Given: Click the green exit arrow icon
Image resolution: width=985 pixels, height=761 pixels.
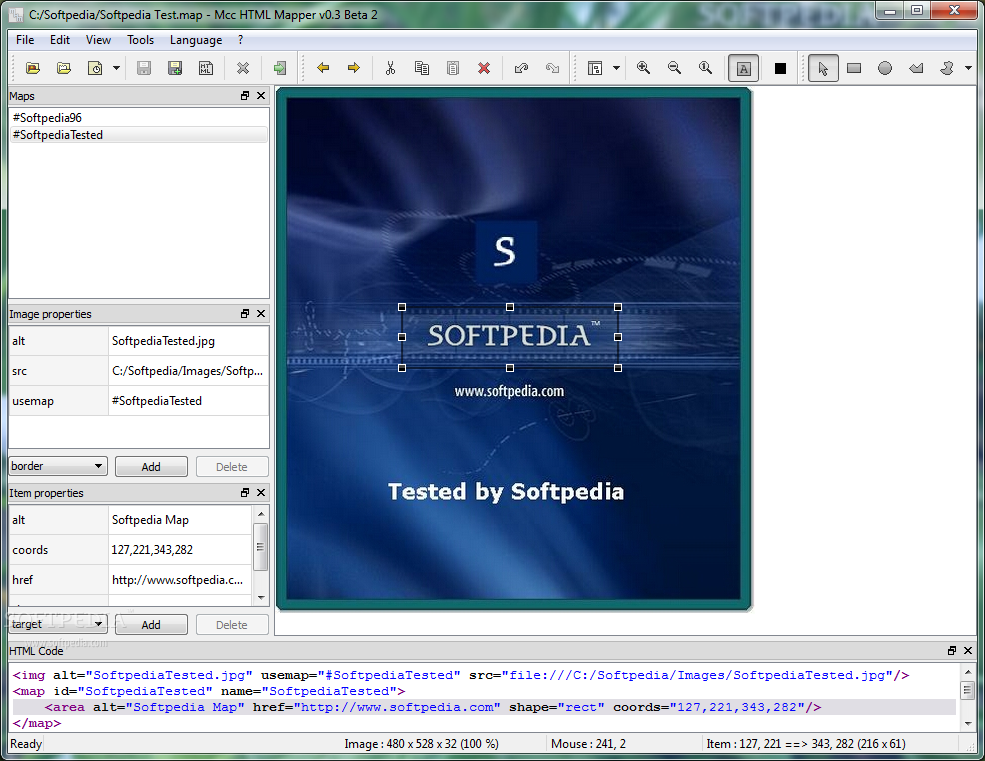Looking at the screenshot, I should click(280, 68).
